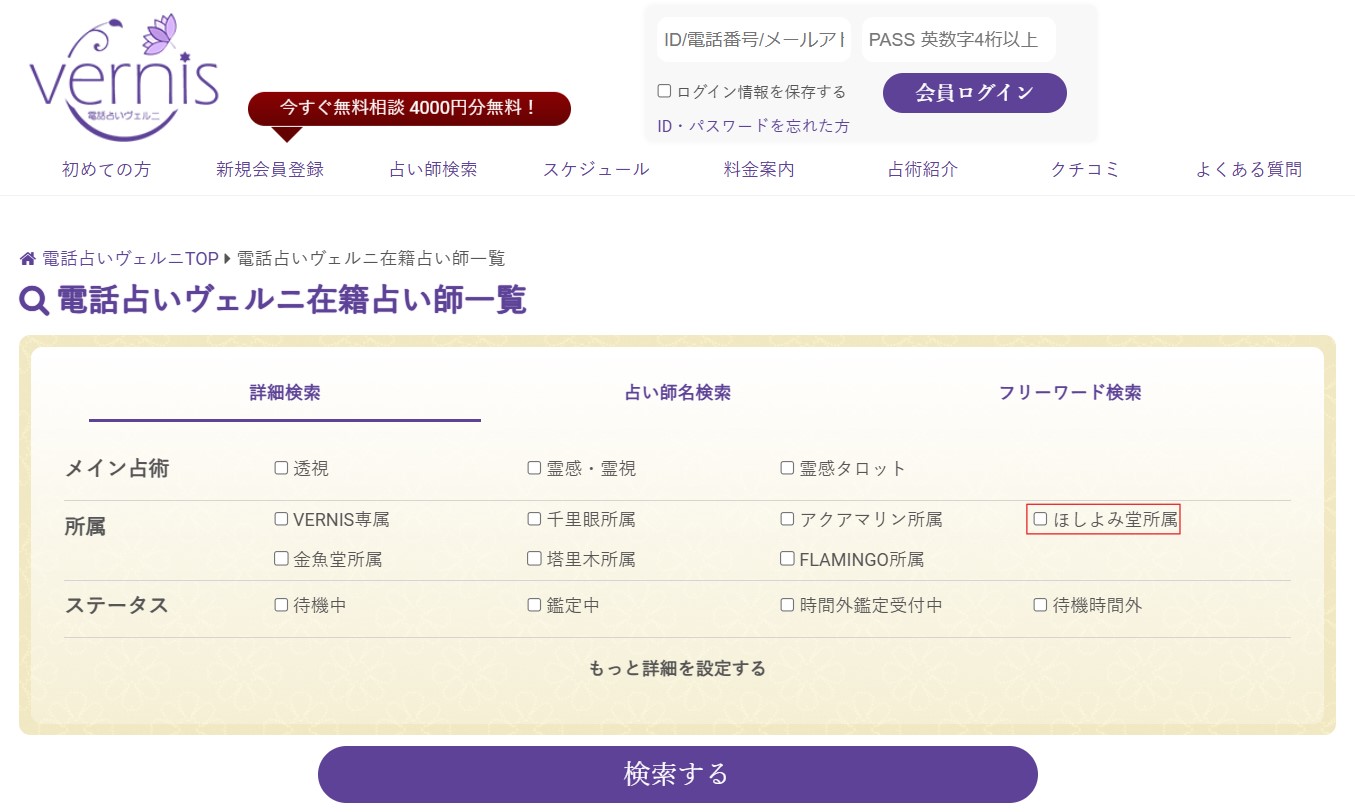
Task: Click the 今すぐ無料相談 banner
Action: pyautogui.click(x=409, y=108)
